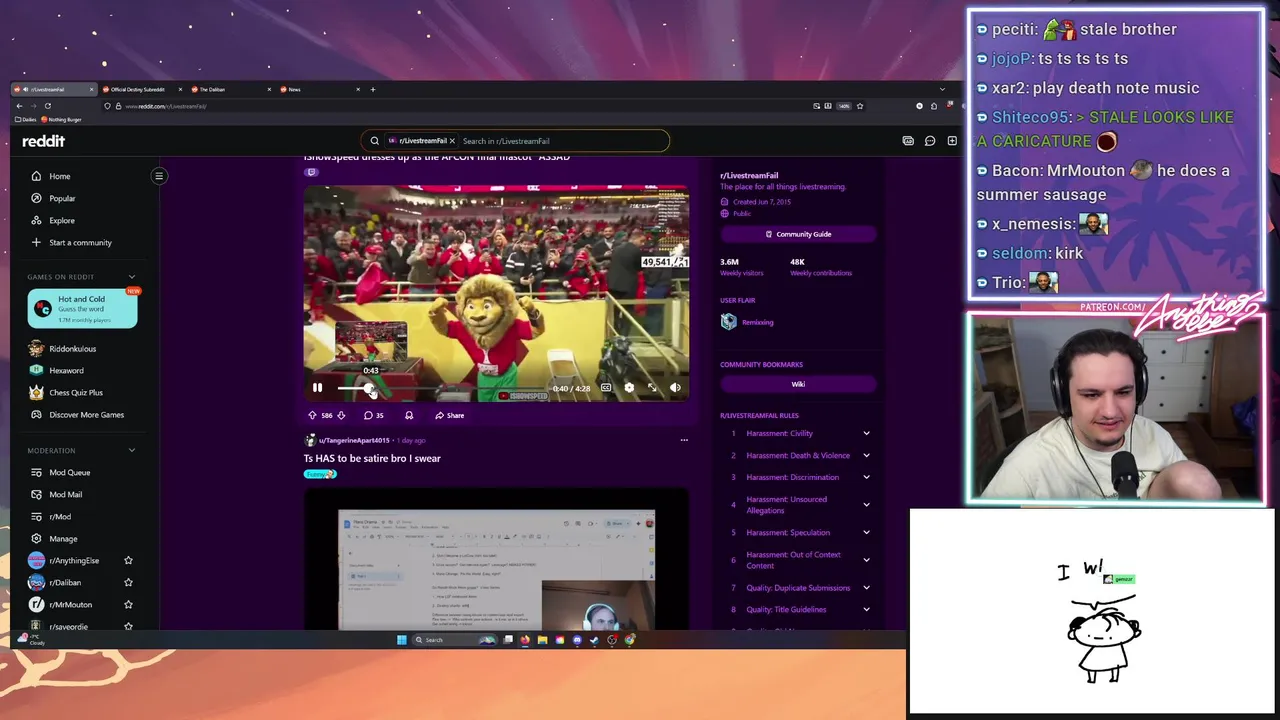The image size is (1280, 720).
Task: Mute the video volume icon
Action: 675,388
